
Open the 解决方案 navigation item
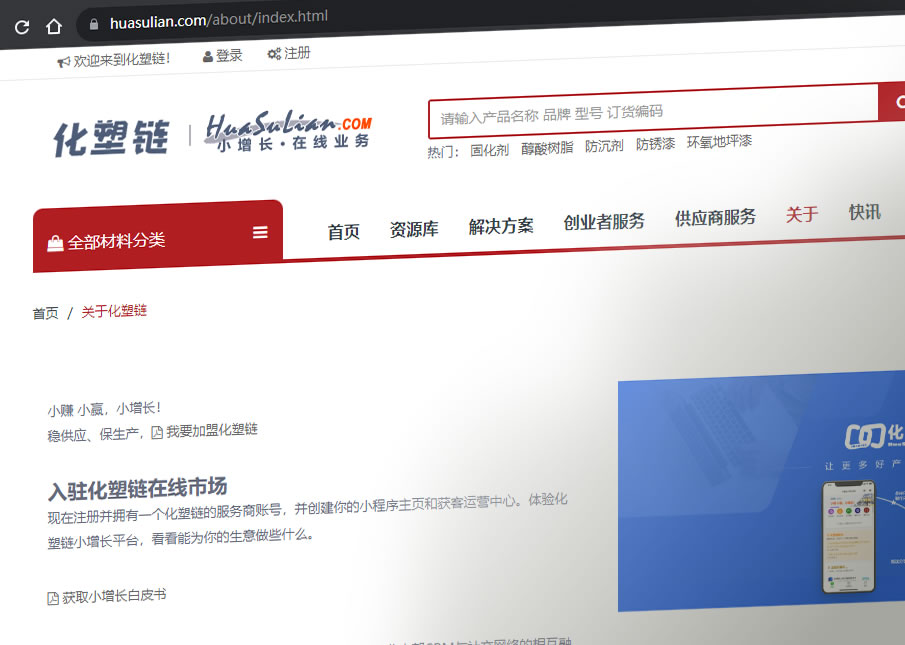coord(501,226)
